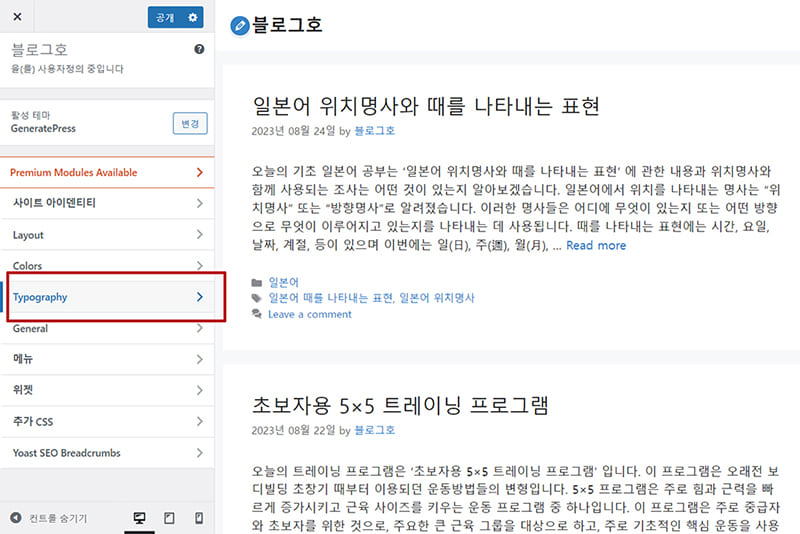This screenshot has width=800, height=534.
Task: Click Leave a comment link
Action: 310,314
